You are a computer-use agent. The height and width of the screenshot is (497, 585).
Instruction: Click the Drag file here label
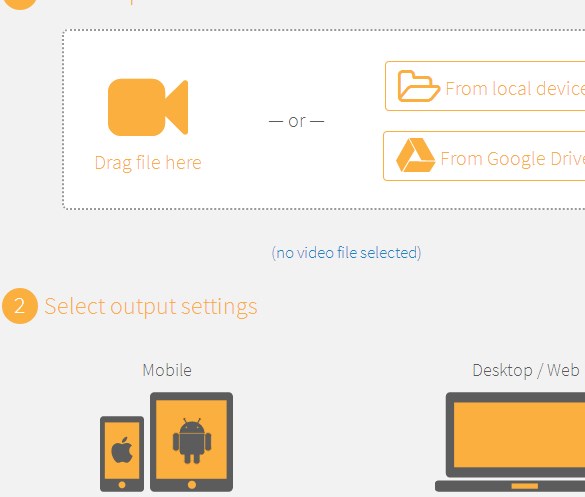tap(148, 163)
